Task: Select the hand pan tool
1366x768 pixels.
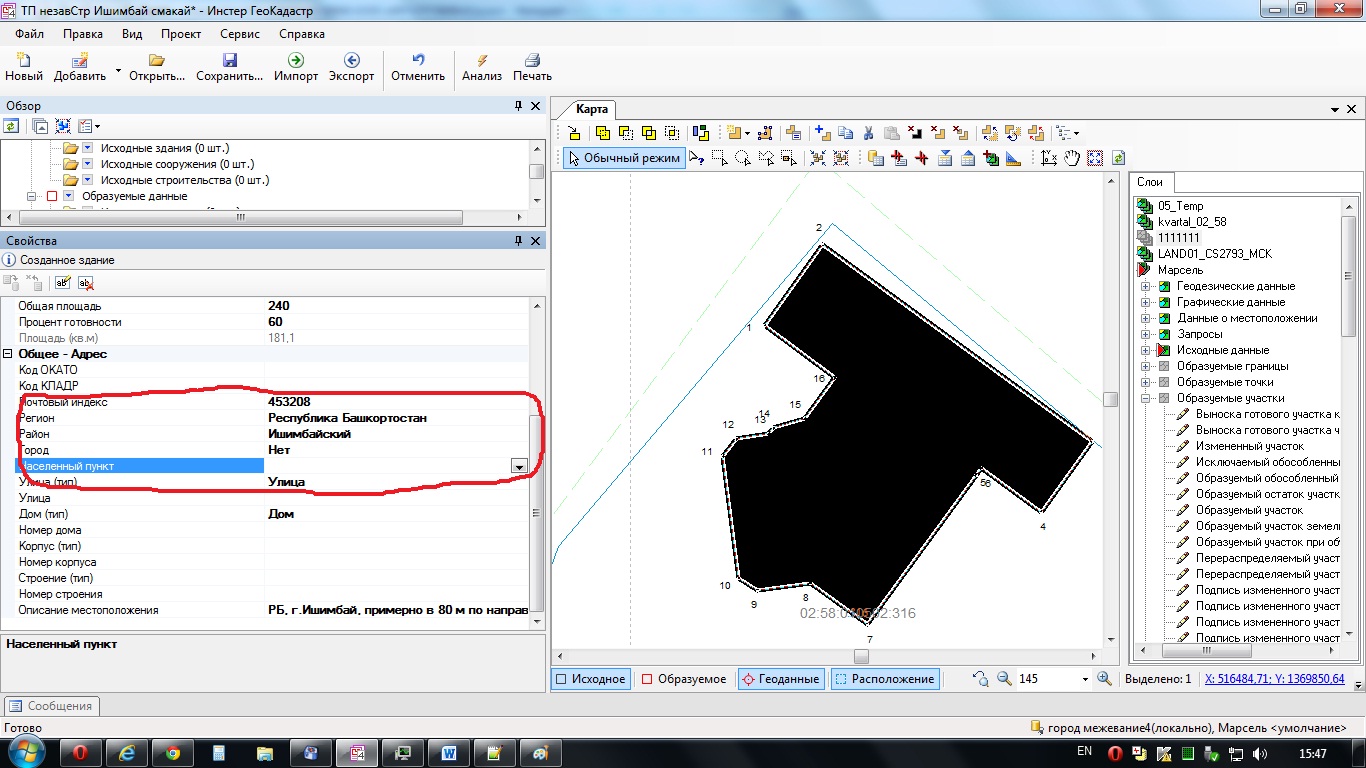Action: 1072,158
